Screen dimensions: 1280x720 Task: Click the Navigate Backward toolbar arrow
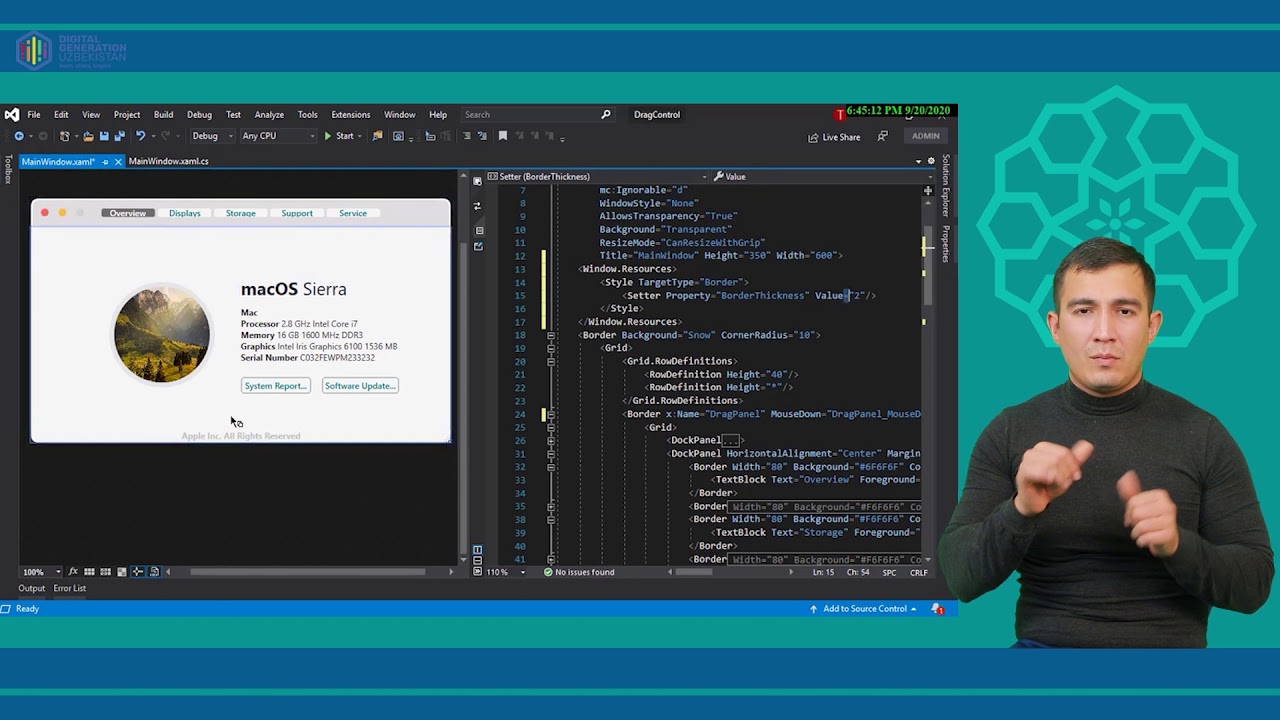(x=18, y=136)
